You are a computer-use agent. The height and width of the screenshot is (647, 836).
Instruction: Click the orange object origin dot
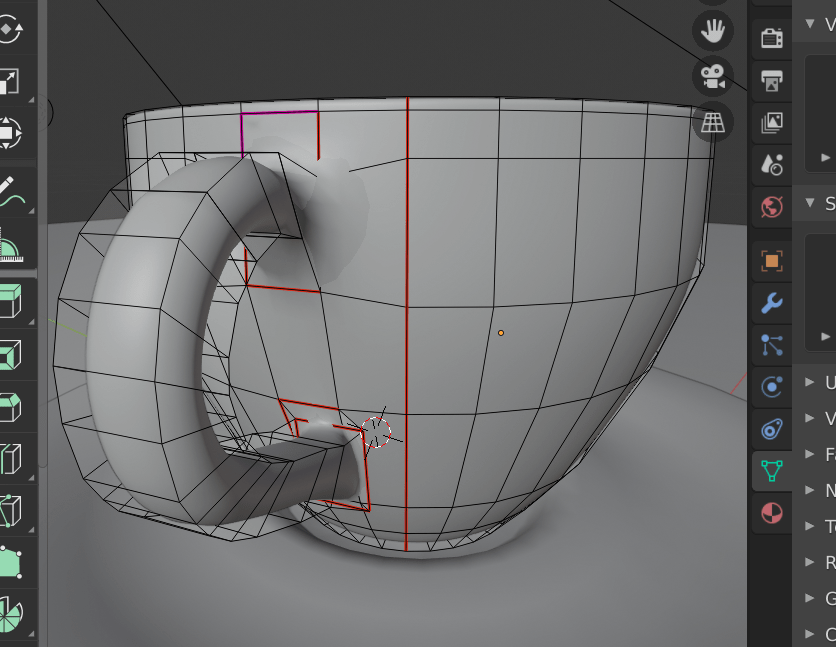500,333
